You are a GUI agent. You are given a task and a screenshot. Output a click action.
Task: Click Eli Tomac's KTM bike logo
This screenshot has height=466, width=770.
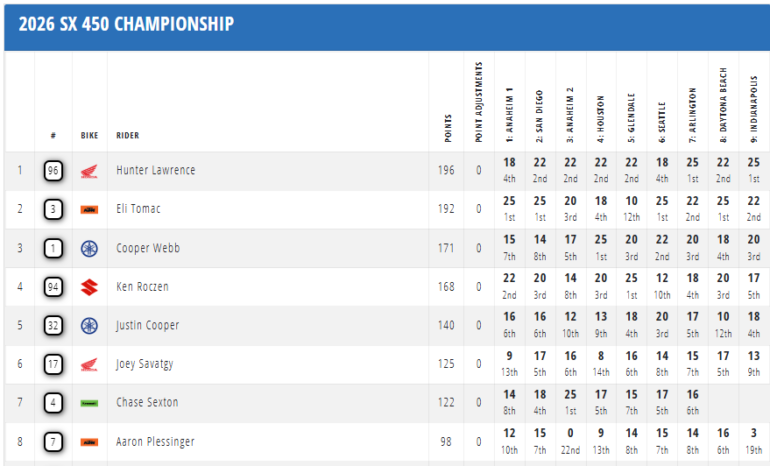click(89, 210)
